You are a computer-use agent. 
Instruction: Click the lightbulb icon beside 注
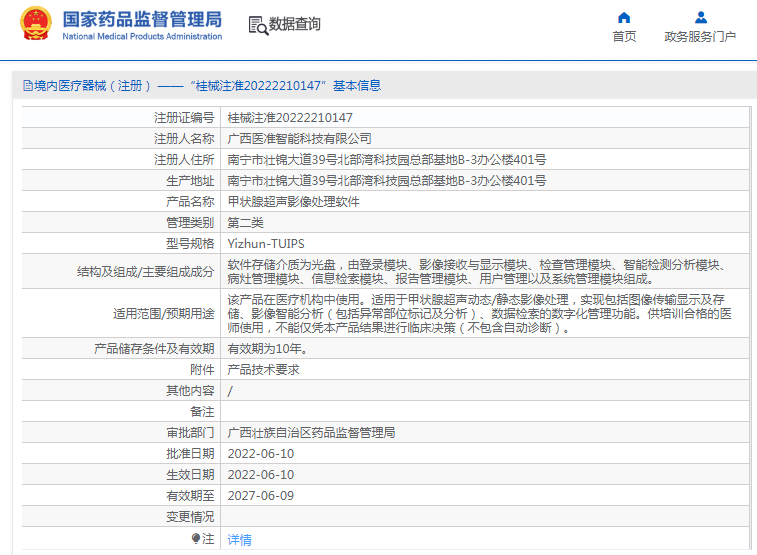[x=196, y=538]
